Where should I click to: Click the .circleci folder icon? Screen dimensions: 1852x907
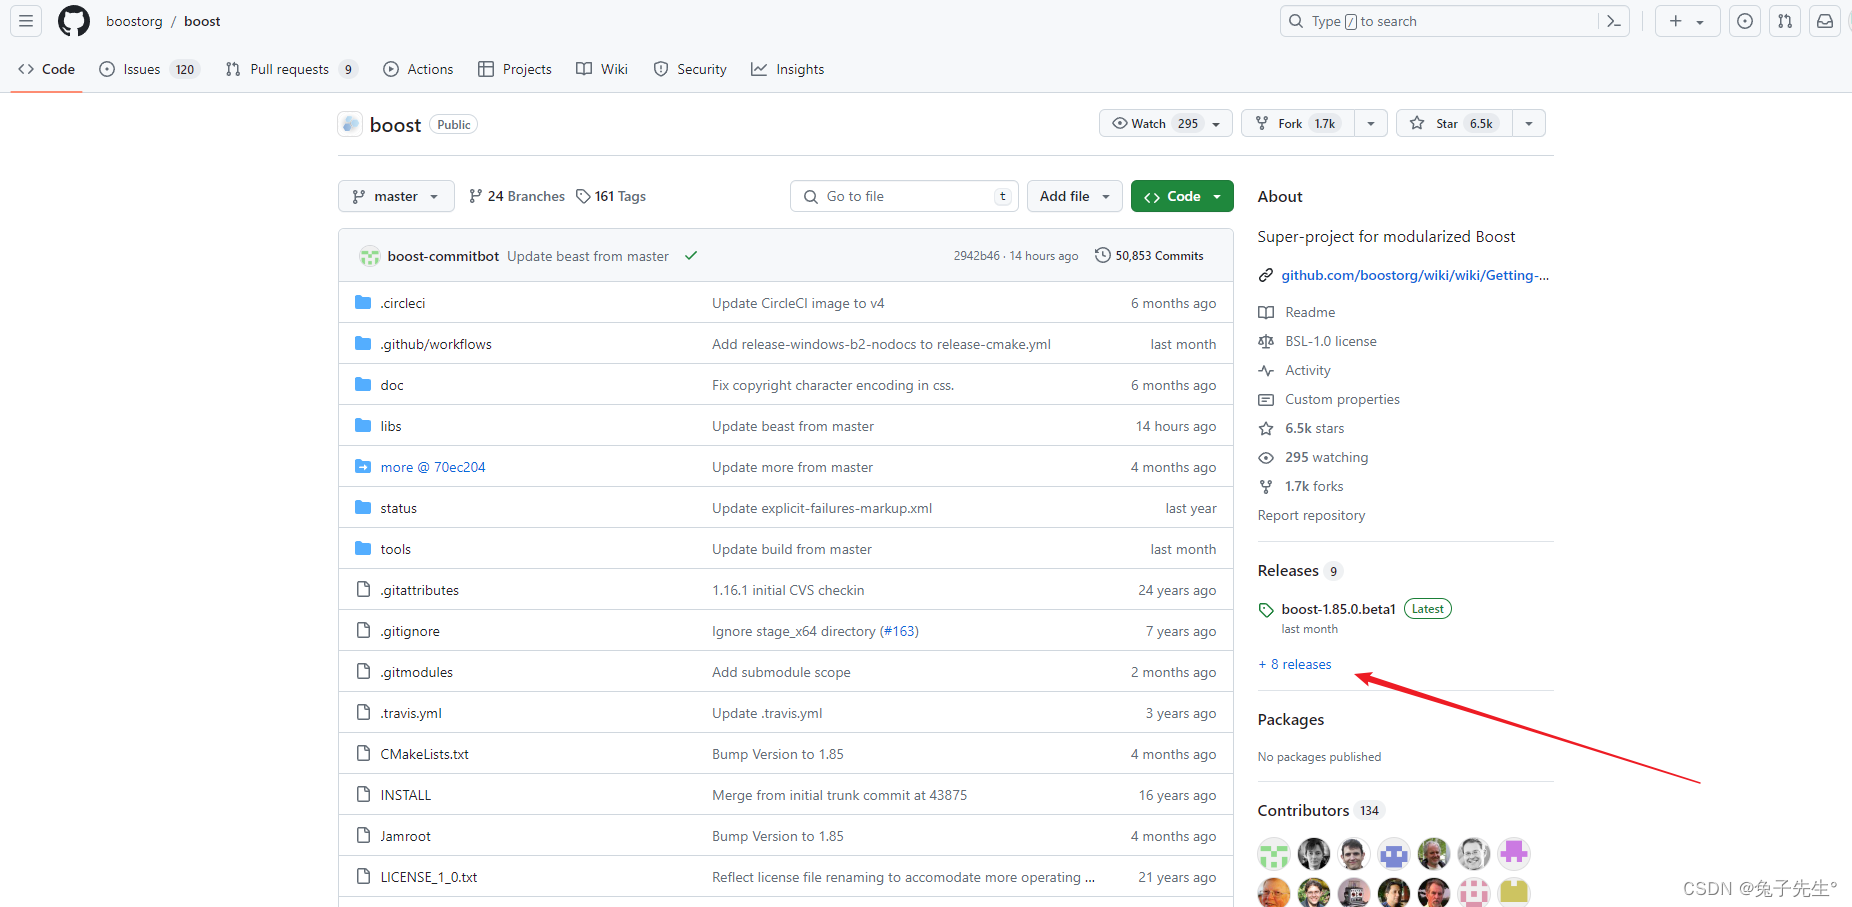click(x=363, y=303)
